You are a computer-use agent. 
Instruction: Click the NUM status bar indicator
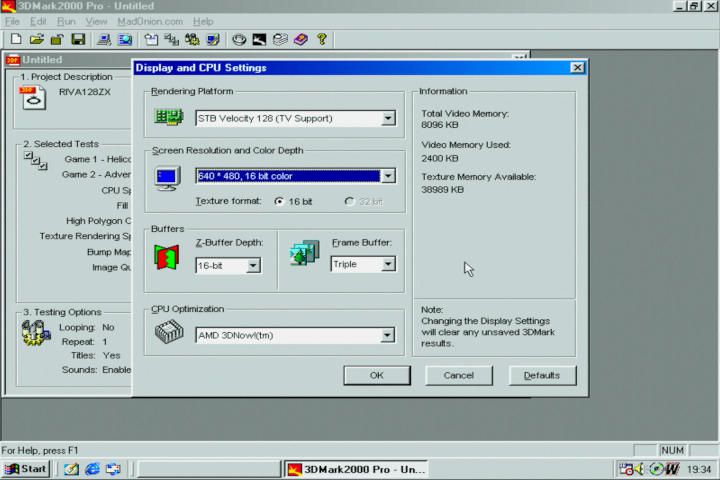[x=673, y=451]
